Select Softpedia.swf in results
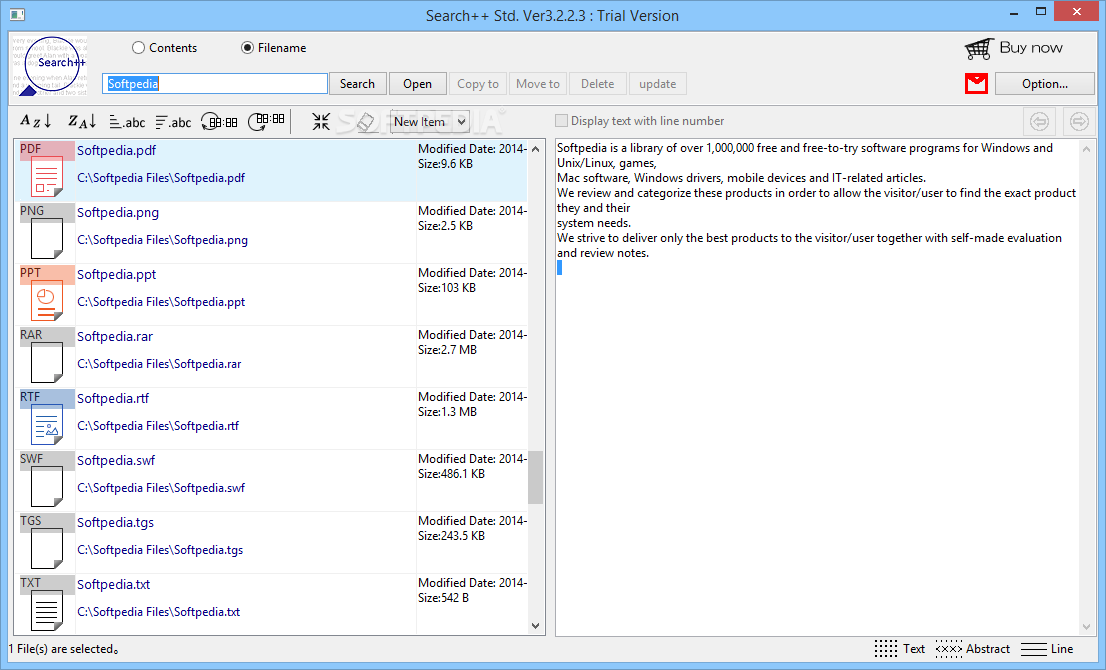The image size is (1106, 670). (116, 461)
